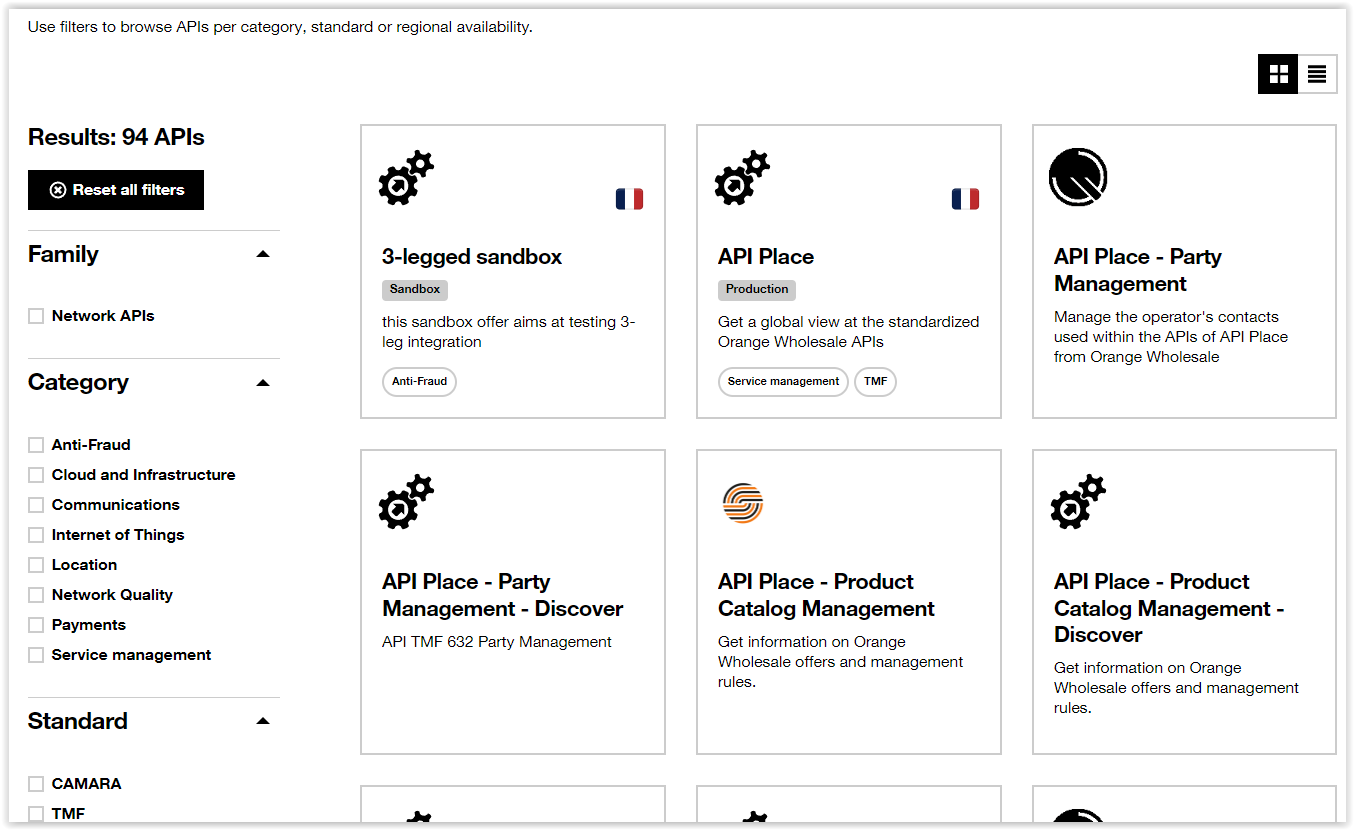Click the Service management tag on API Place

783,382
